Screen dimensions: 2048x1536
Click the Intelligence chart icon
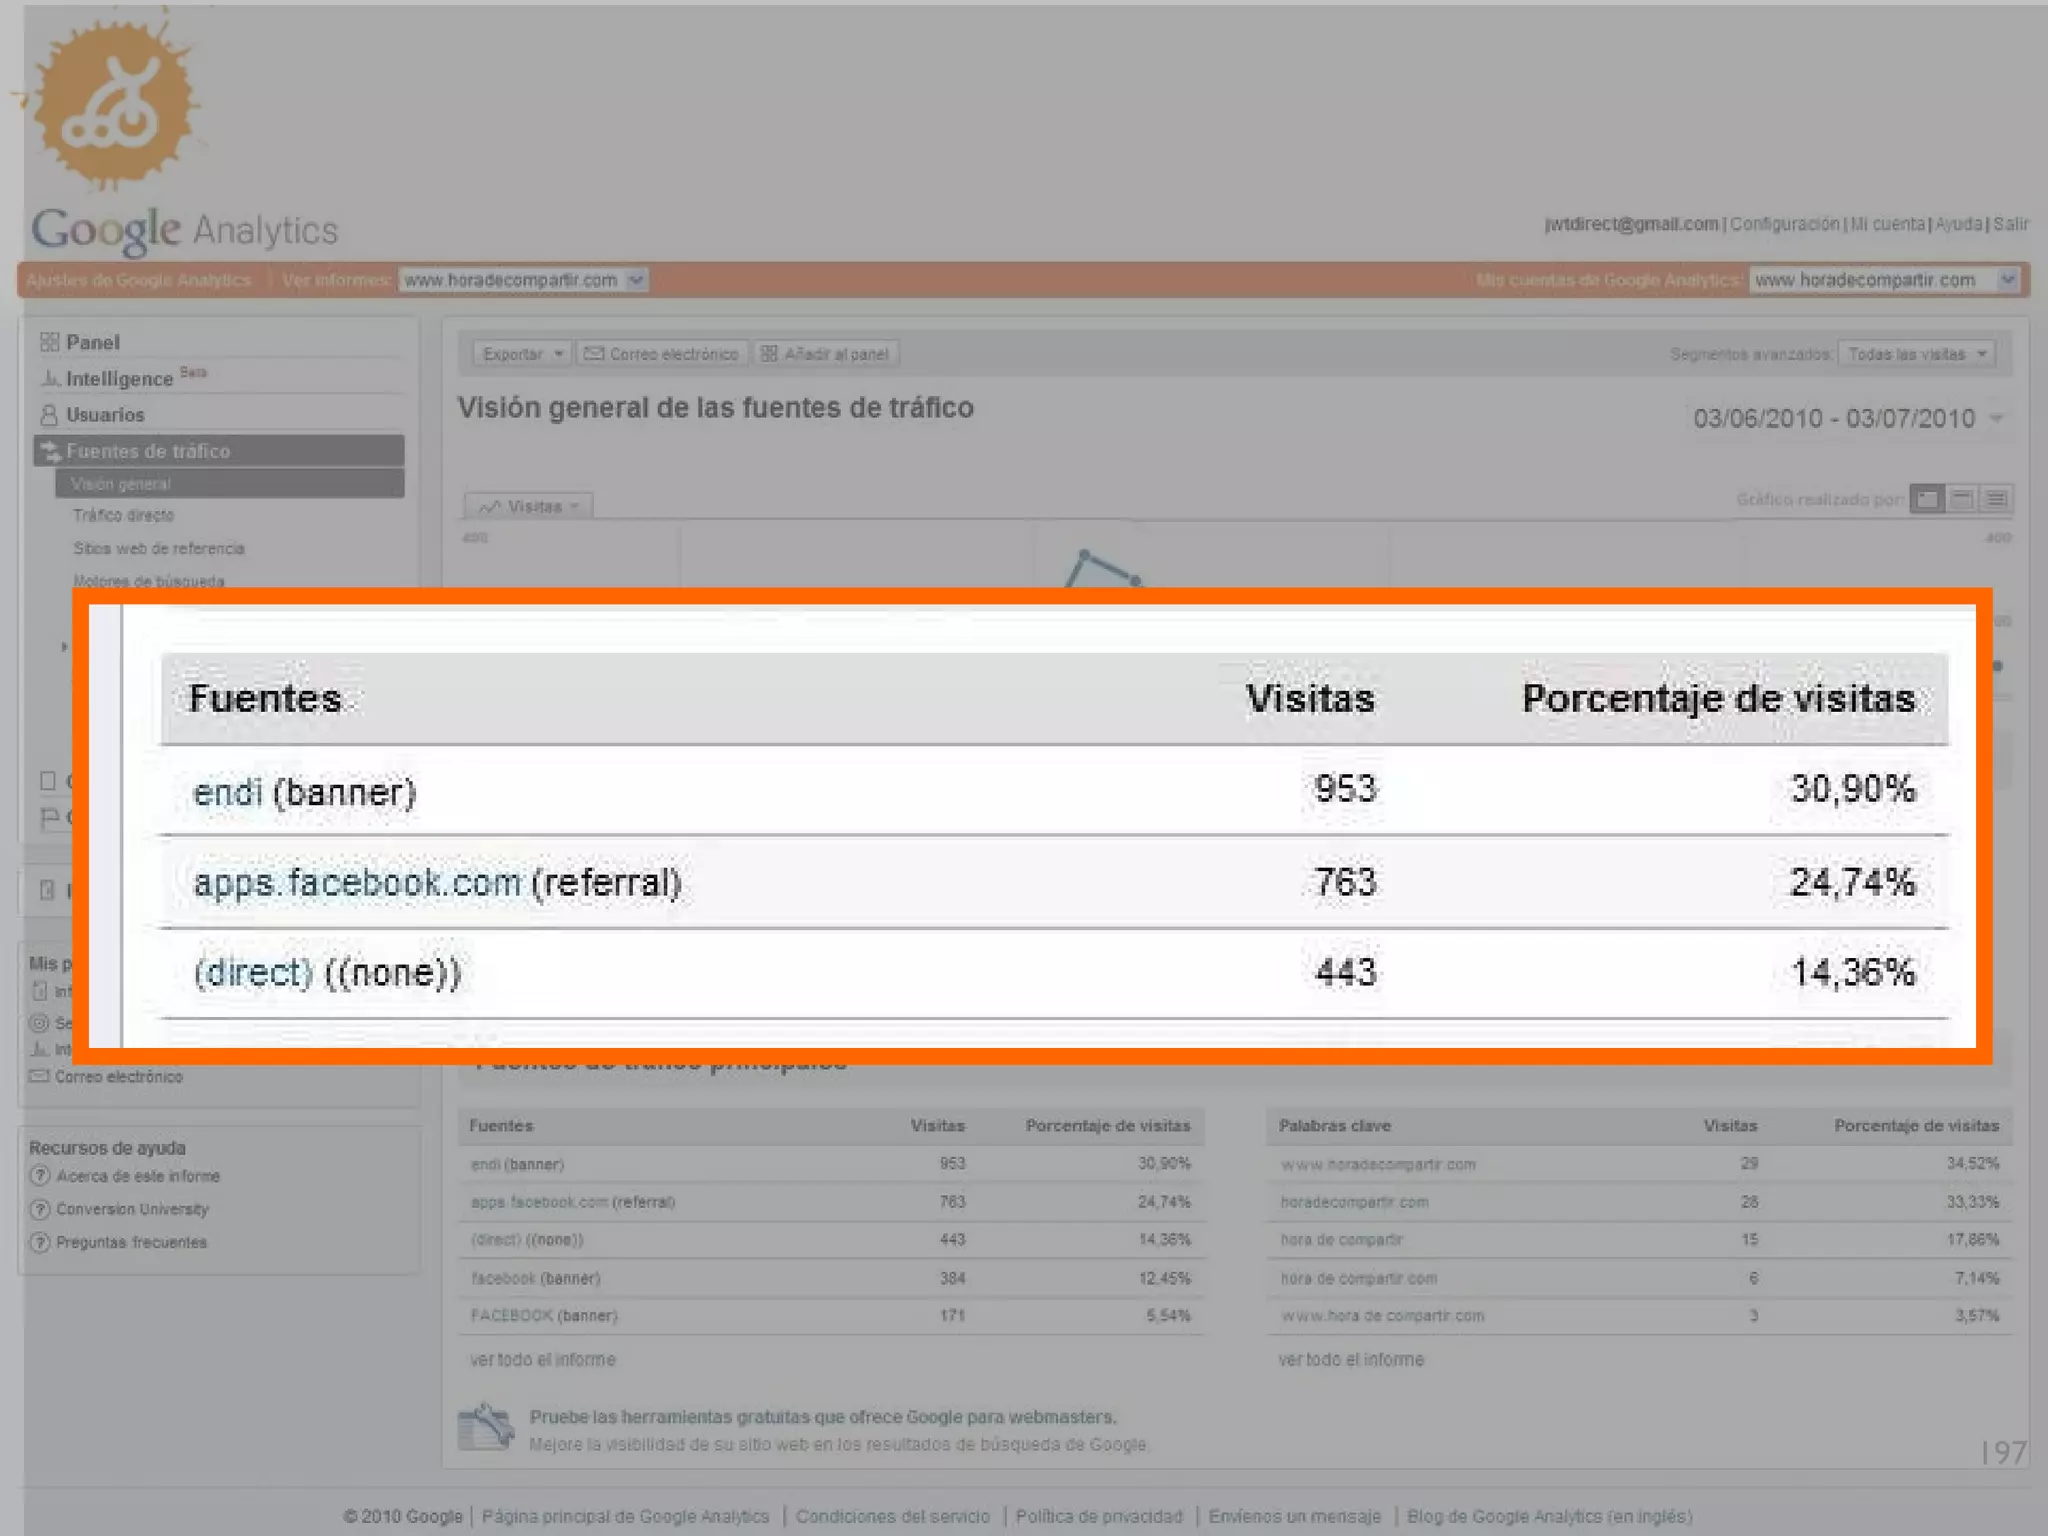[49, 379]
